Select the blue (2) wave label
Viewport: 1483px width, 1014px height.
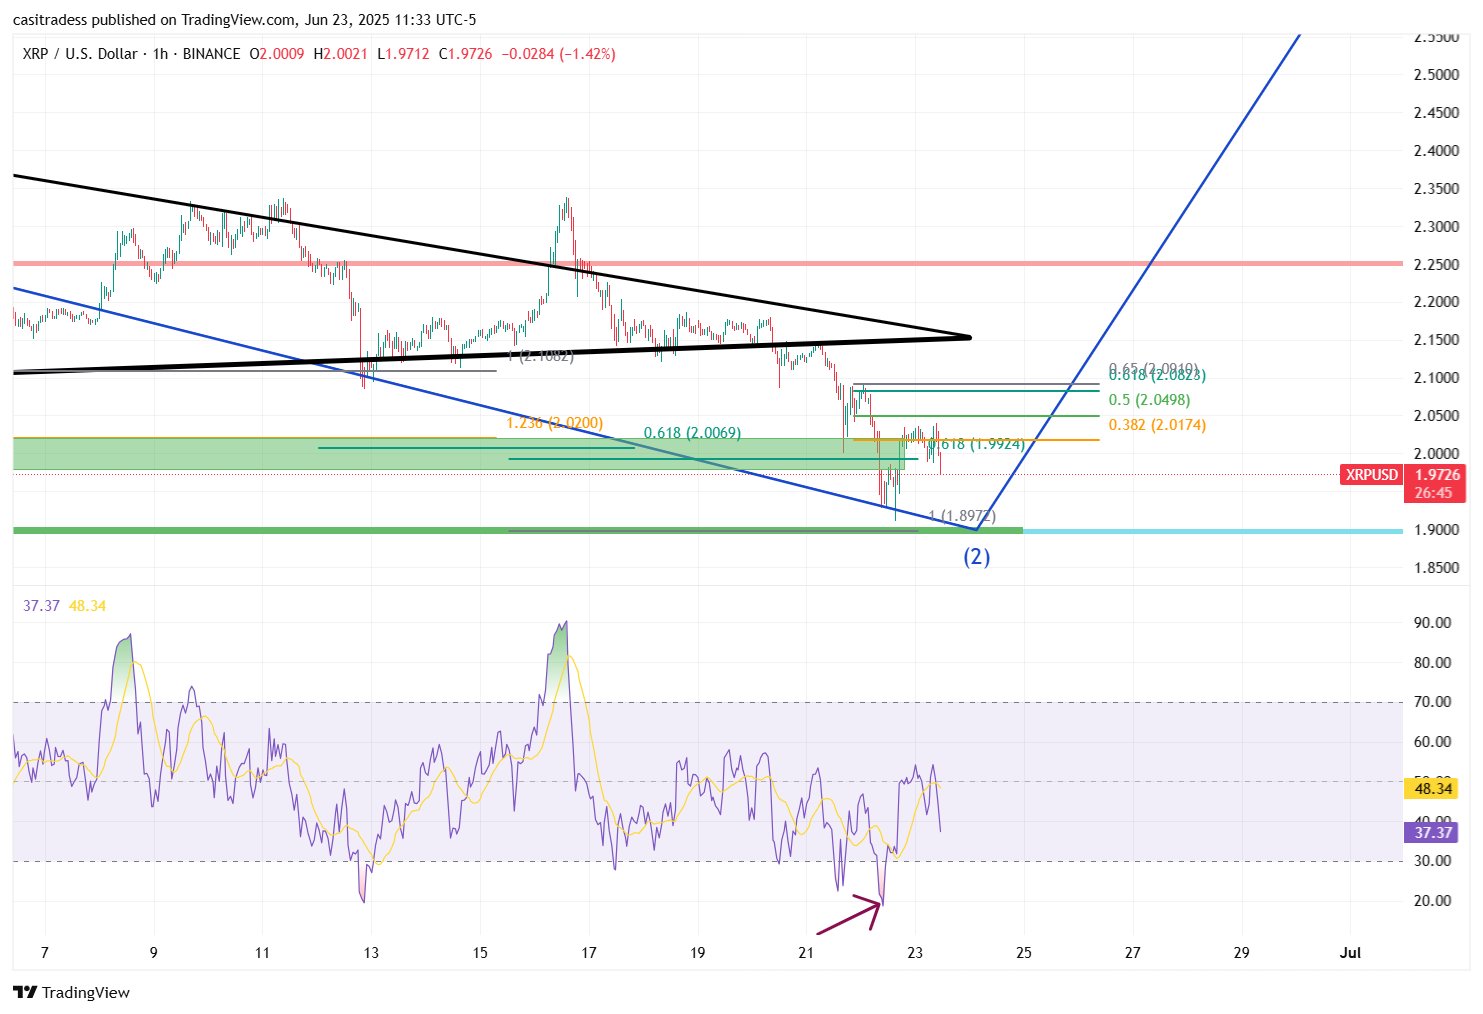pos(976,557)
